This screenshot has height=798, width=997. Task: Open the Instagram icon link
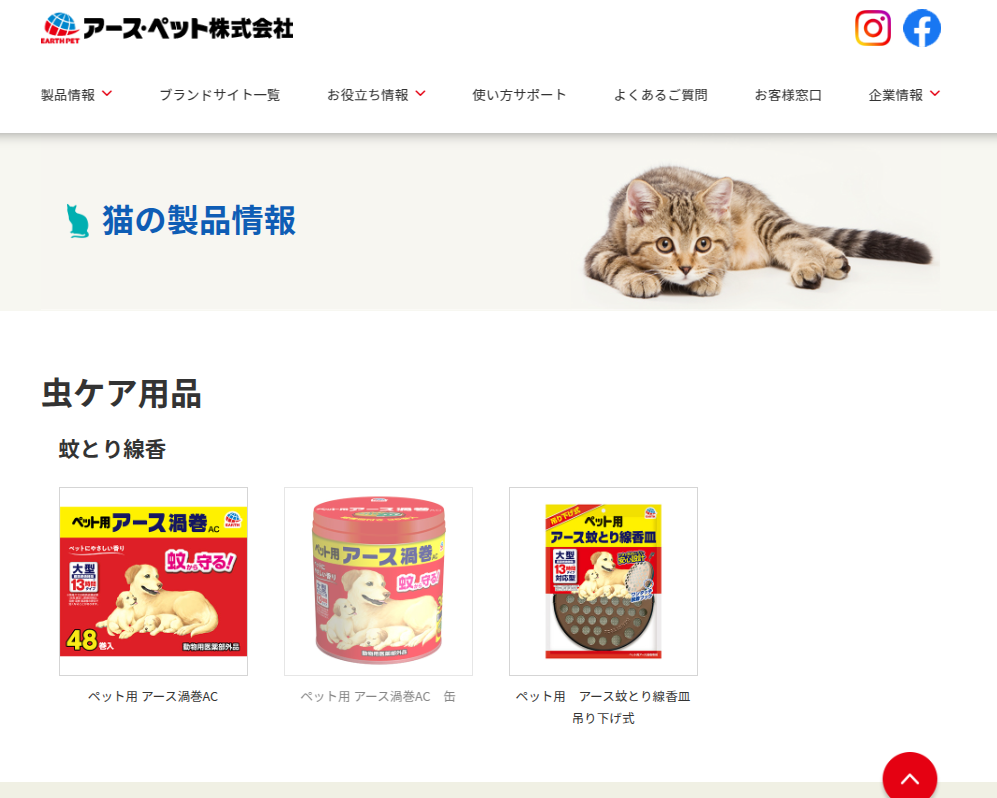point(872,28)
